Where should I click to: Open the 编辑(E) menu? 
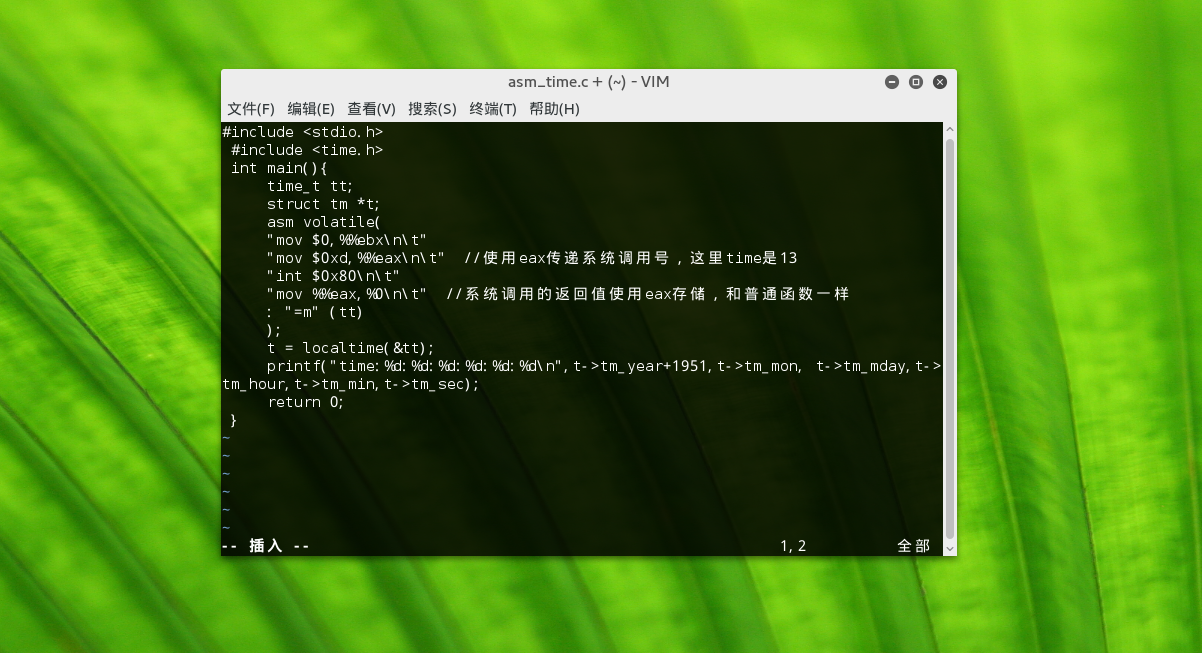[311, 109]
